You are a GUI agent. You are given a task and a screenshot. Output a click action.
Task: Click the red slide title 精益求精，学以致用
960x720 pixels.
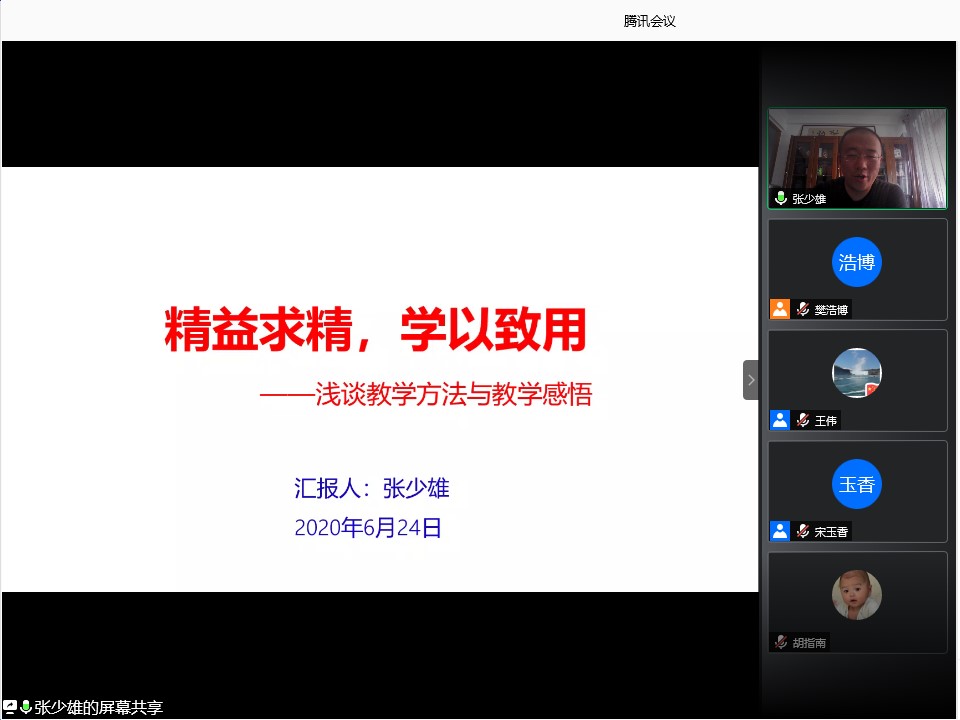click(x=375, y=330)
